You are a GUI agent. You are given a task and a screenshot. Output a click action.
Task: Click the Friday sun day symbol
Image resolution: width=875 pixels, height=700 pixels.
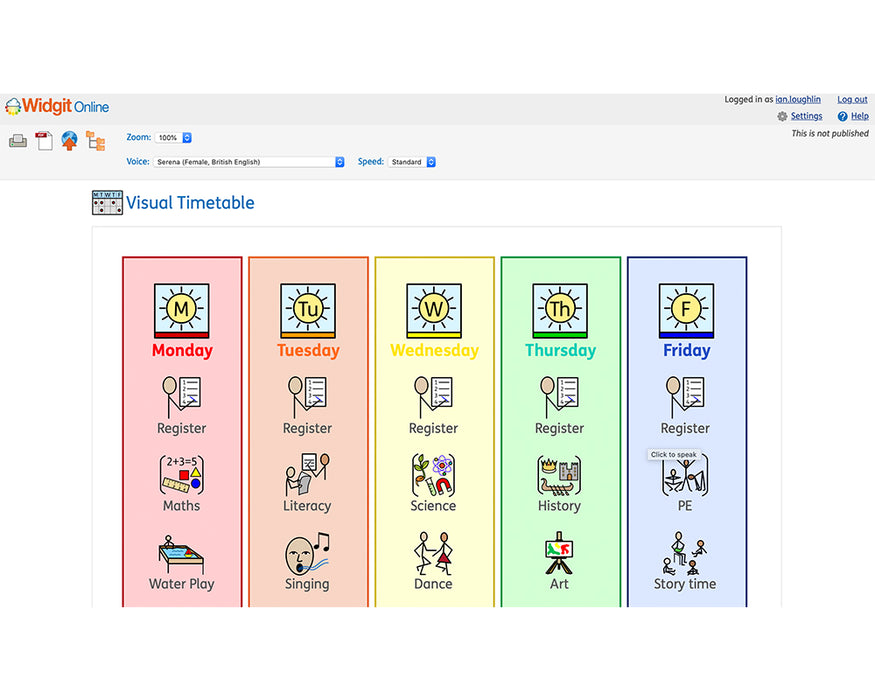[685, 310]
